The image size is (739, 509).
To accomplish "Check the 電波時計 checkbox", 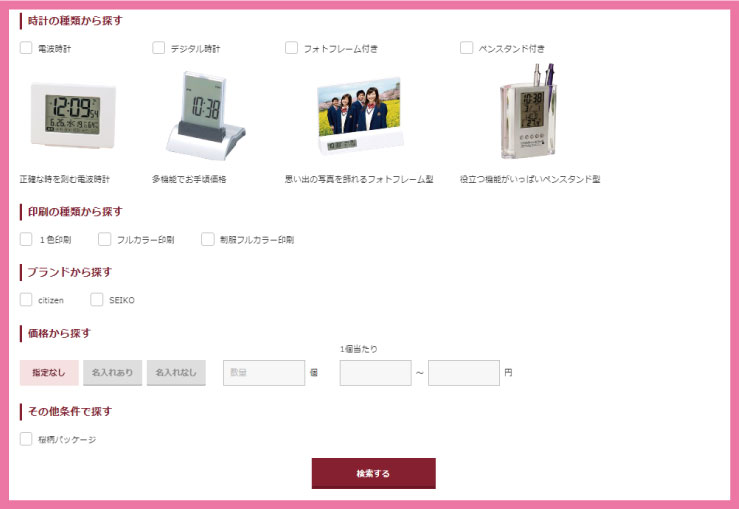I will pos(26,48).
